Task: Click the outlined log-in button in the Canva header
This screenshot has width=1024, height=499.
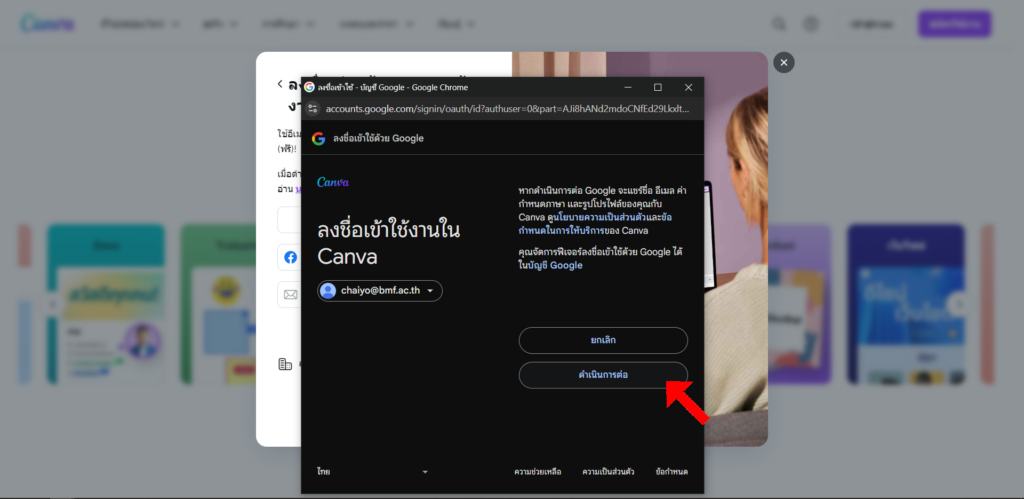Action: pos(871,24)
